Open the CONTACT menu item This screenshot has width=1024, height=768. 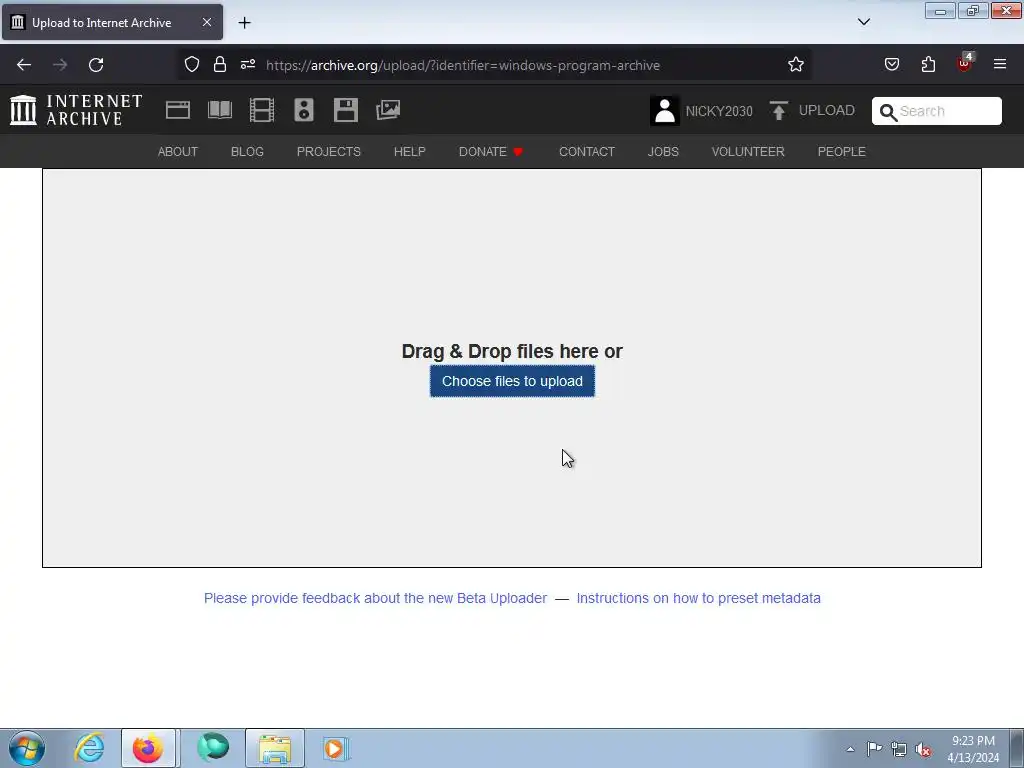(586, 152)
